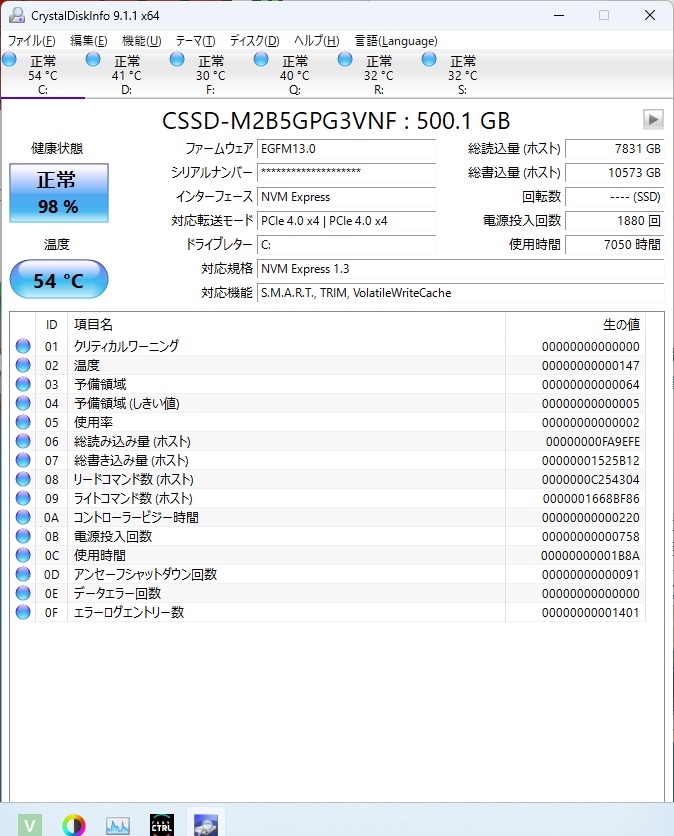Viewport: 674px width, 836px height.
Task: Click status icon for ID 0C 使用時間 row
Action: click(23, 555)
